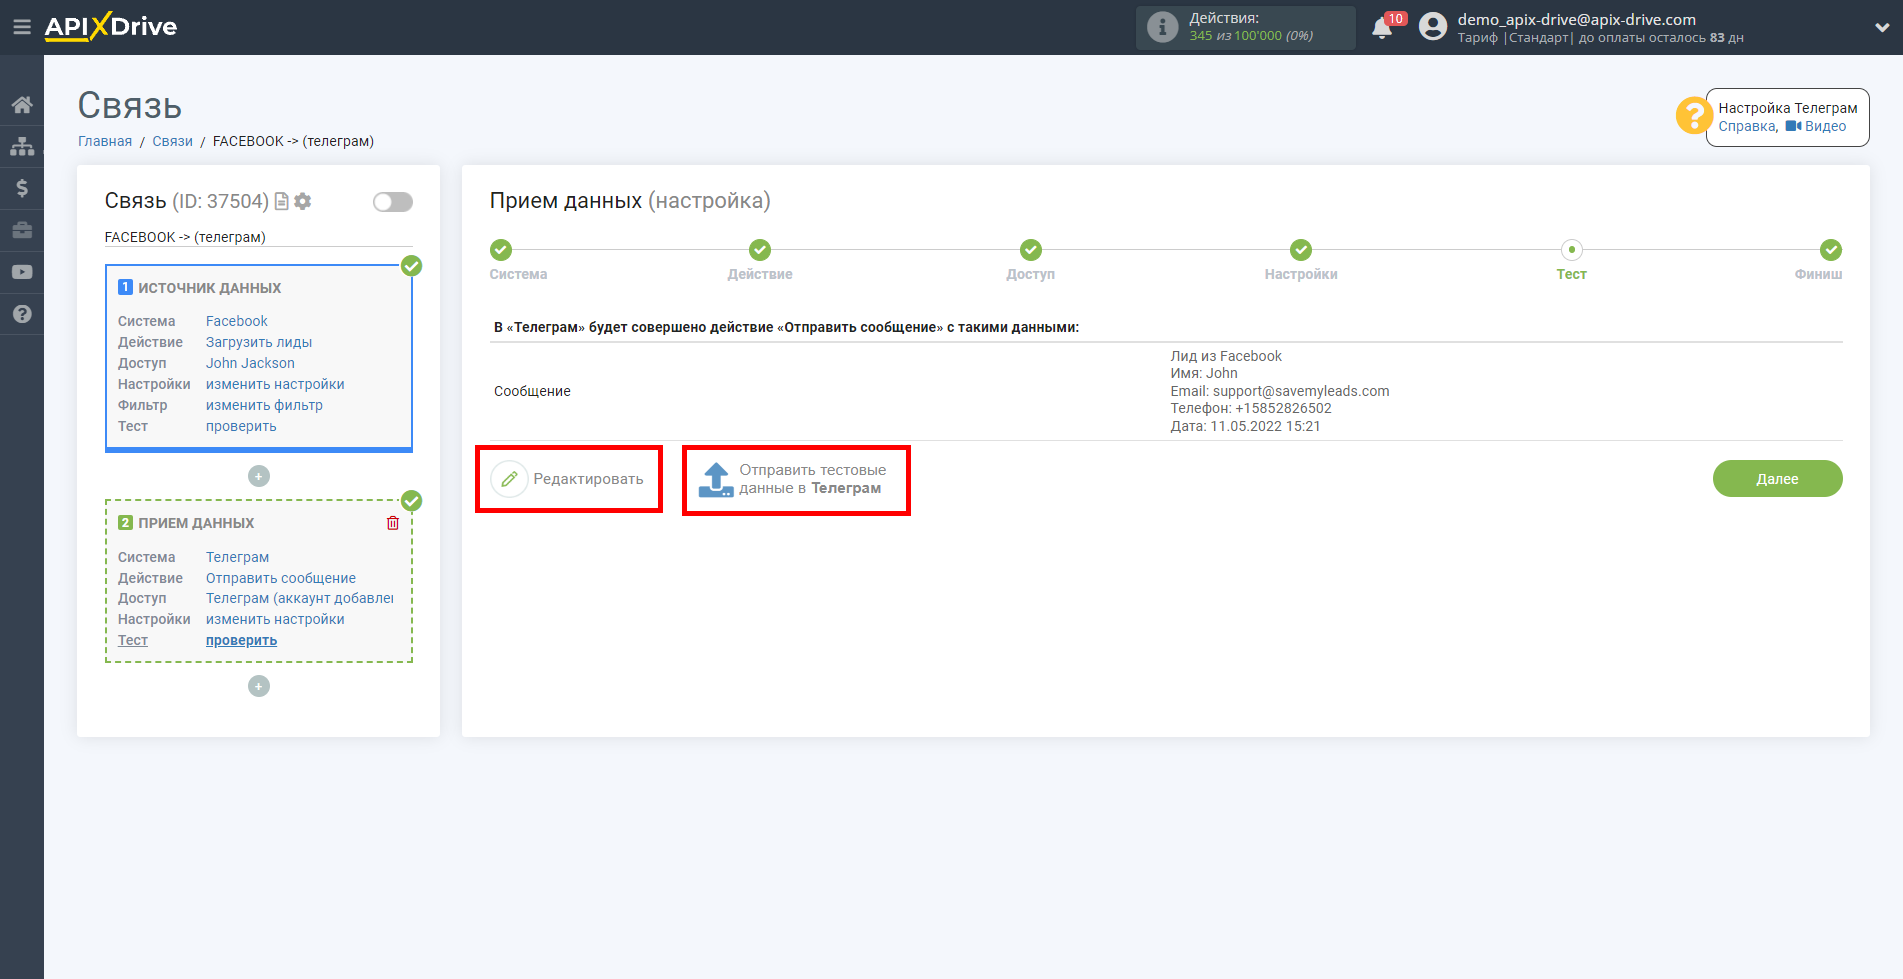Click bold проверить test link
This screenshot has height=979, width=1903.
(241, 640)
